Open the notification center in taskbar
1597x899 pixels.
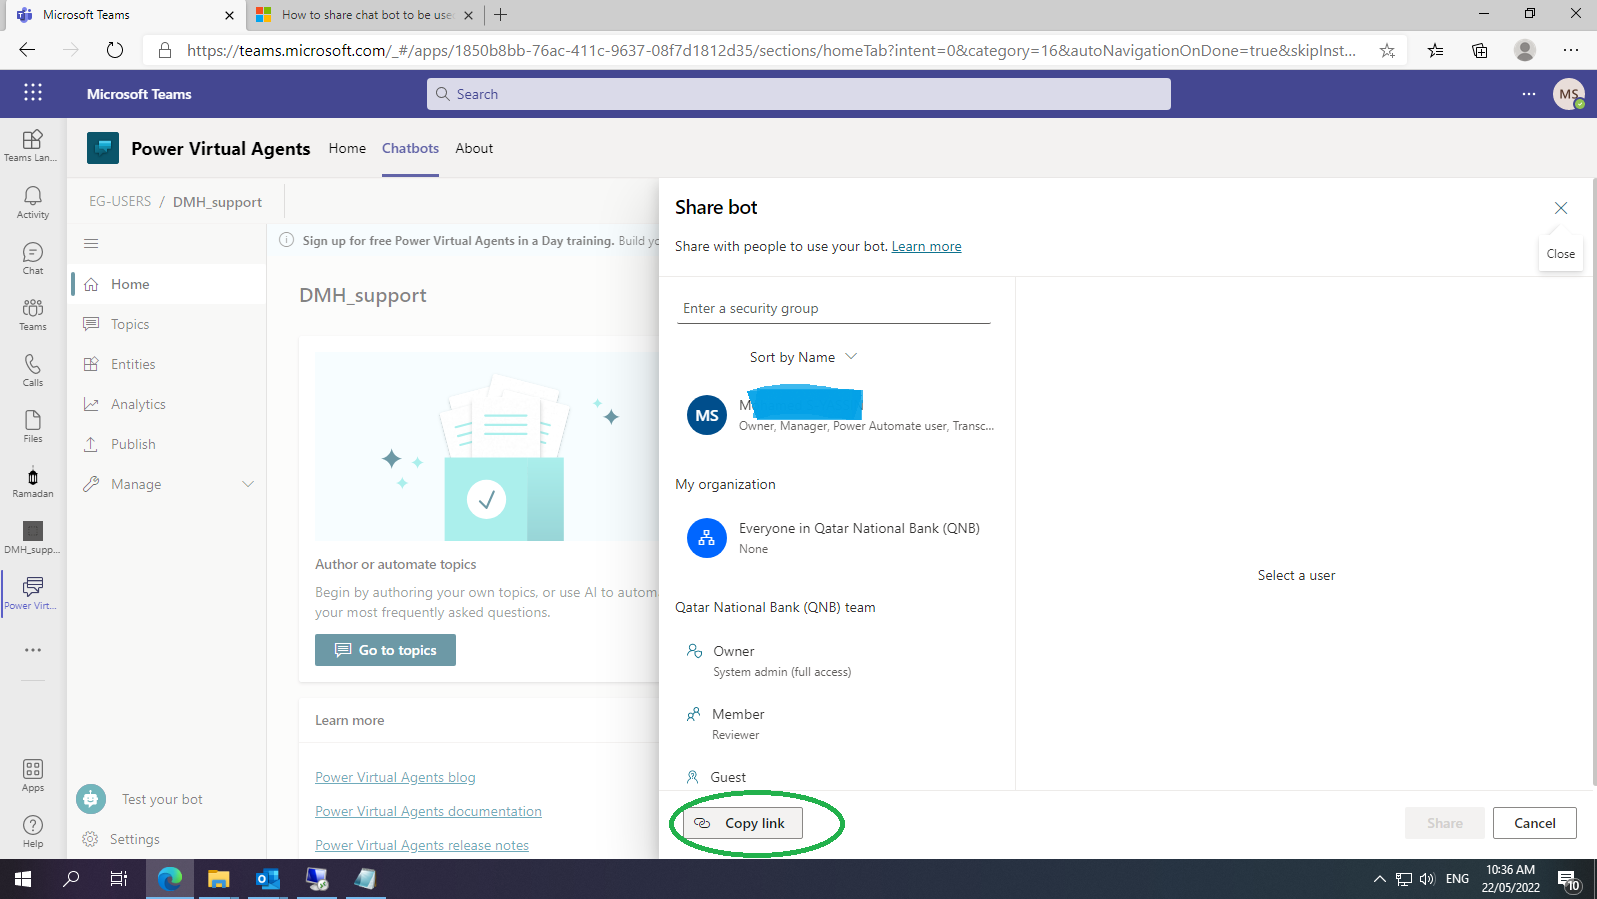coord(1569,880)
